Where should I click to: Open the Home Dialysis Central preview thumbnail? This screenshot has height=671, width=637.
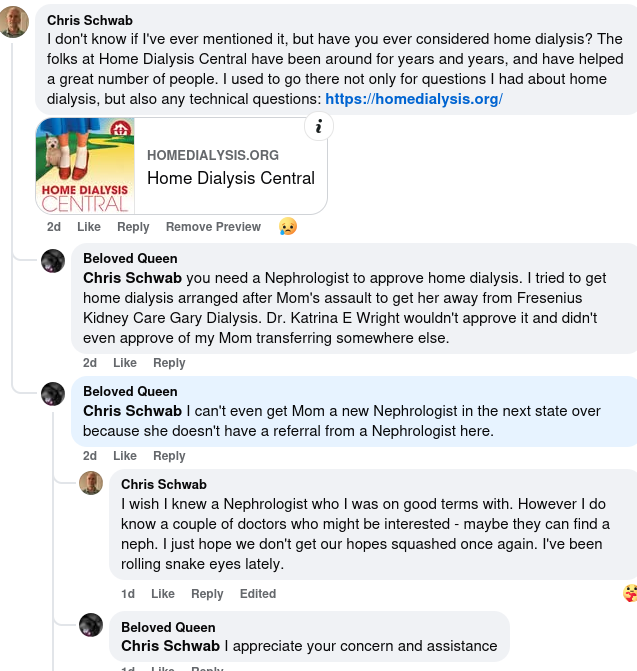pyautogui.click(x=85, y=166)
